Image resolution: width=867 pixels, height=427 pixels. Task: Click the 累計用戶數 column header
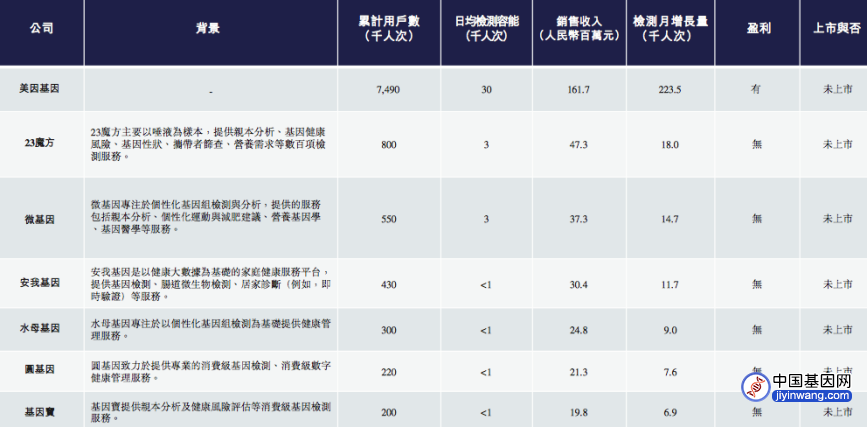(x=389, y=29)
